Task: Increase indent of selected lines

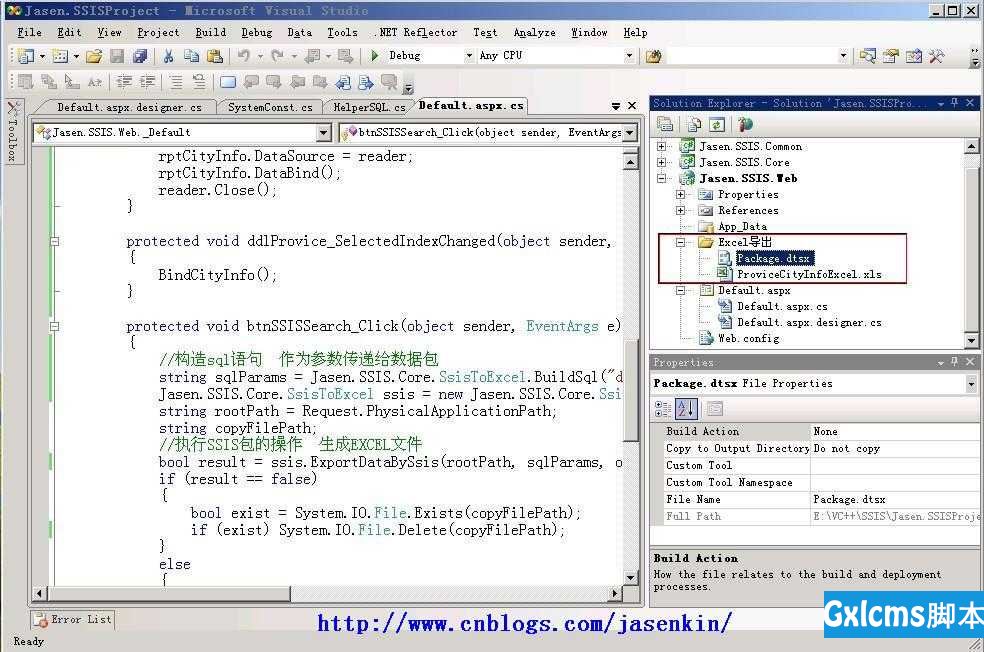Action: pos(147,82)
